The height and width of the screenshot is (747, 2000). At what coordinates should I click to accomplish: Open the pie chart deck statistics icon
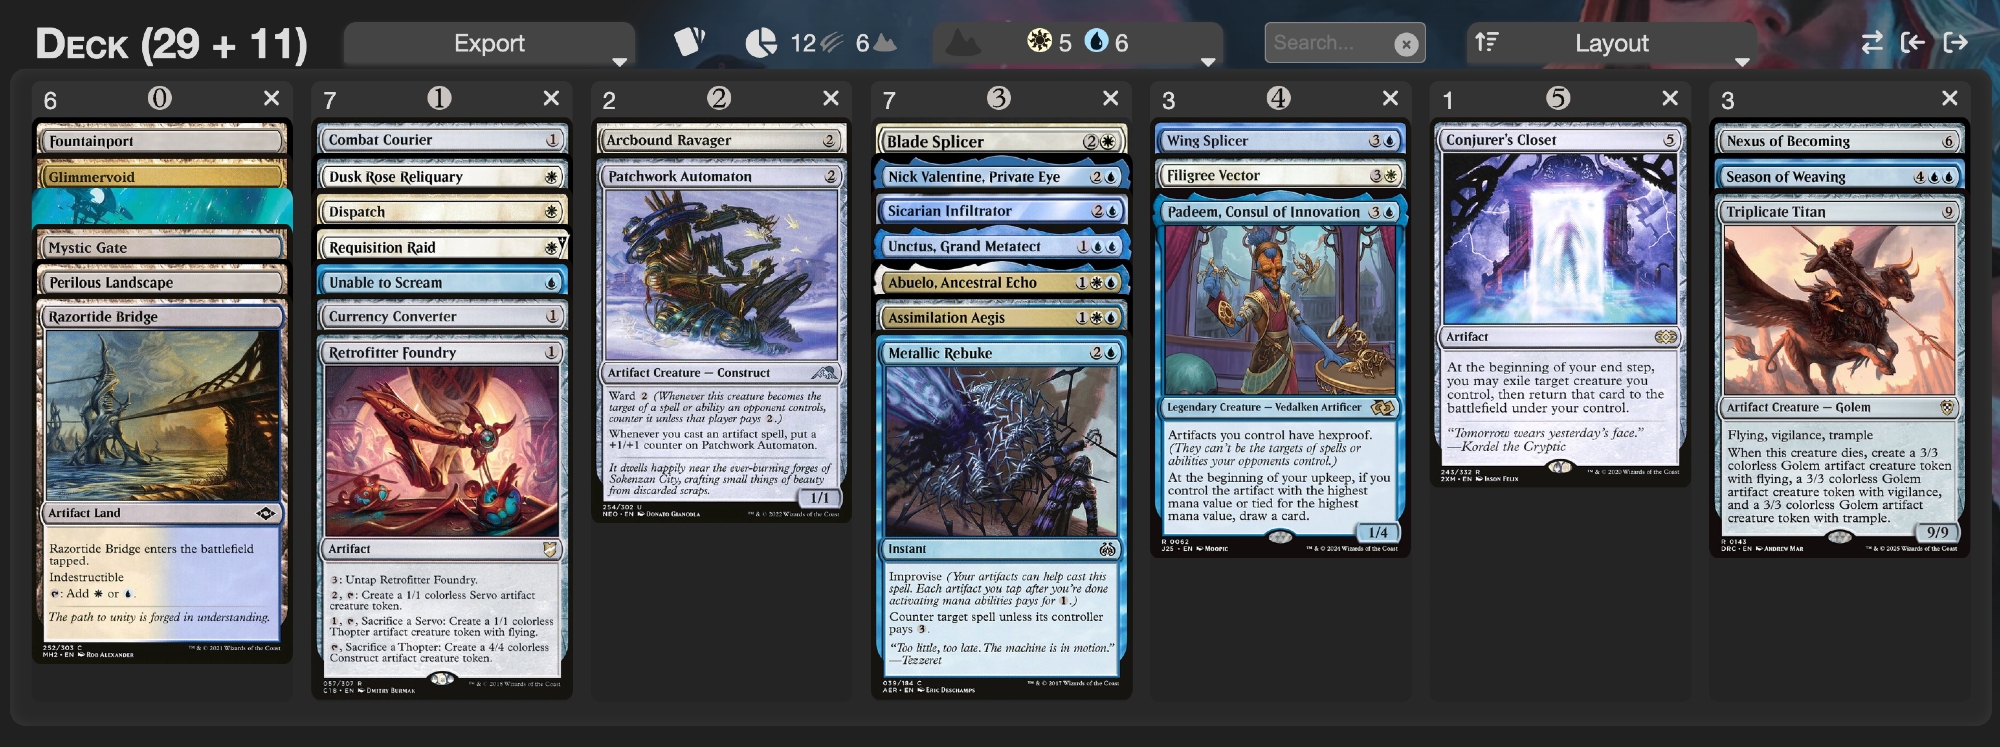761,43
